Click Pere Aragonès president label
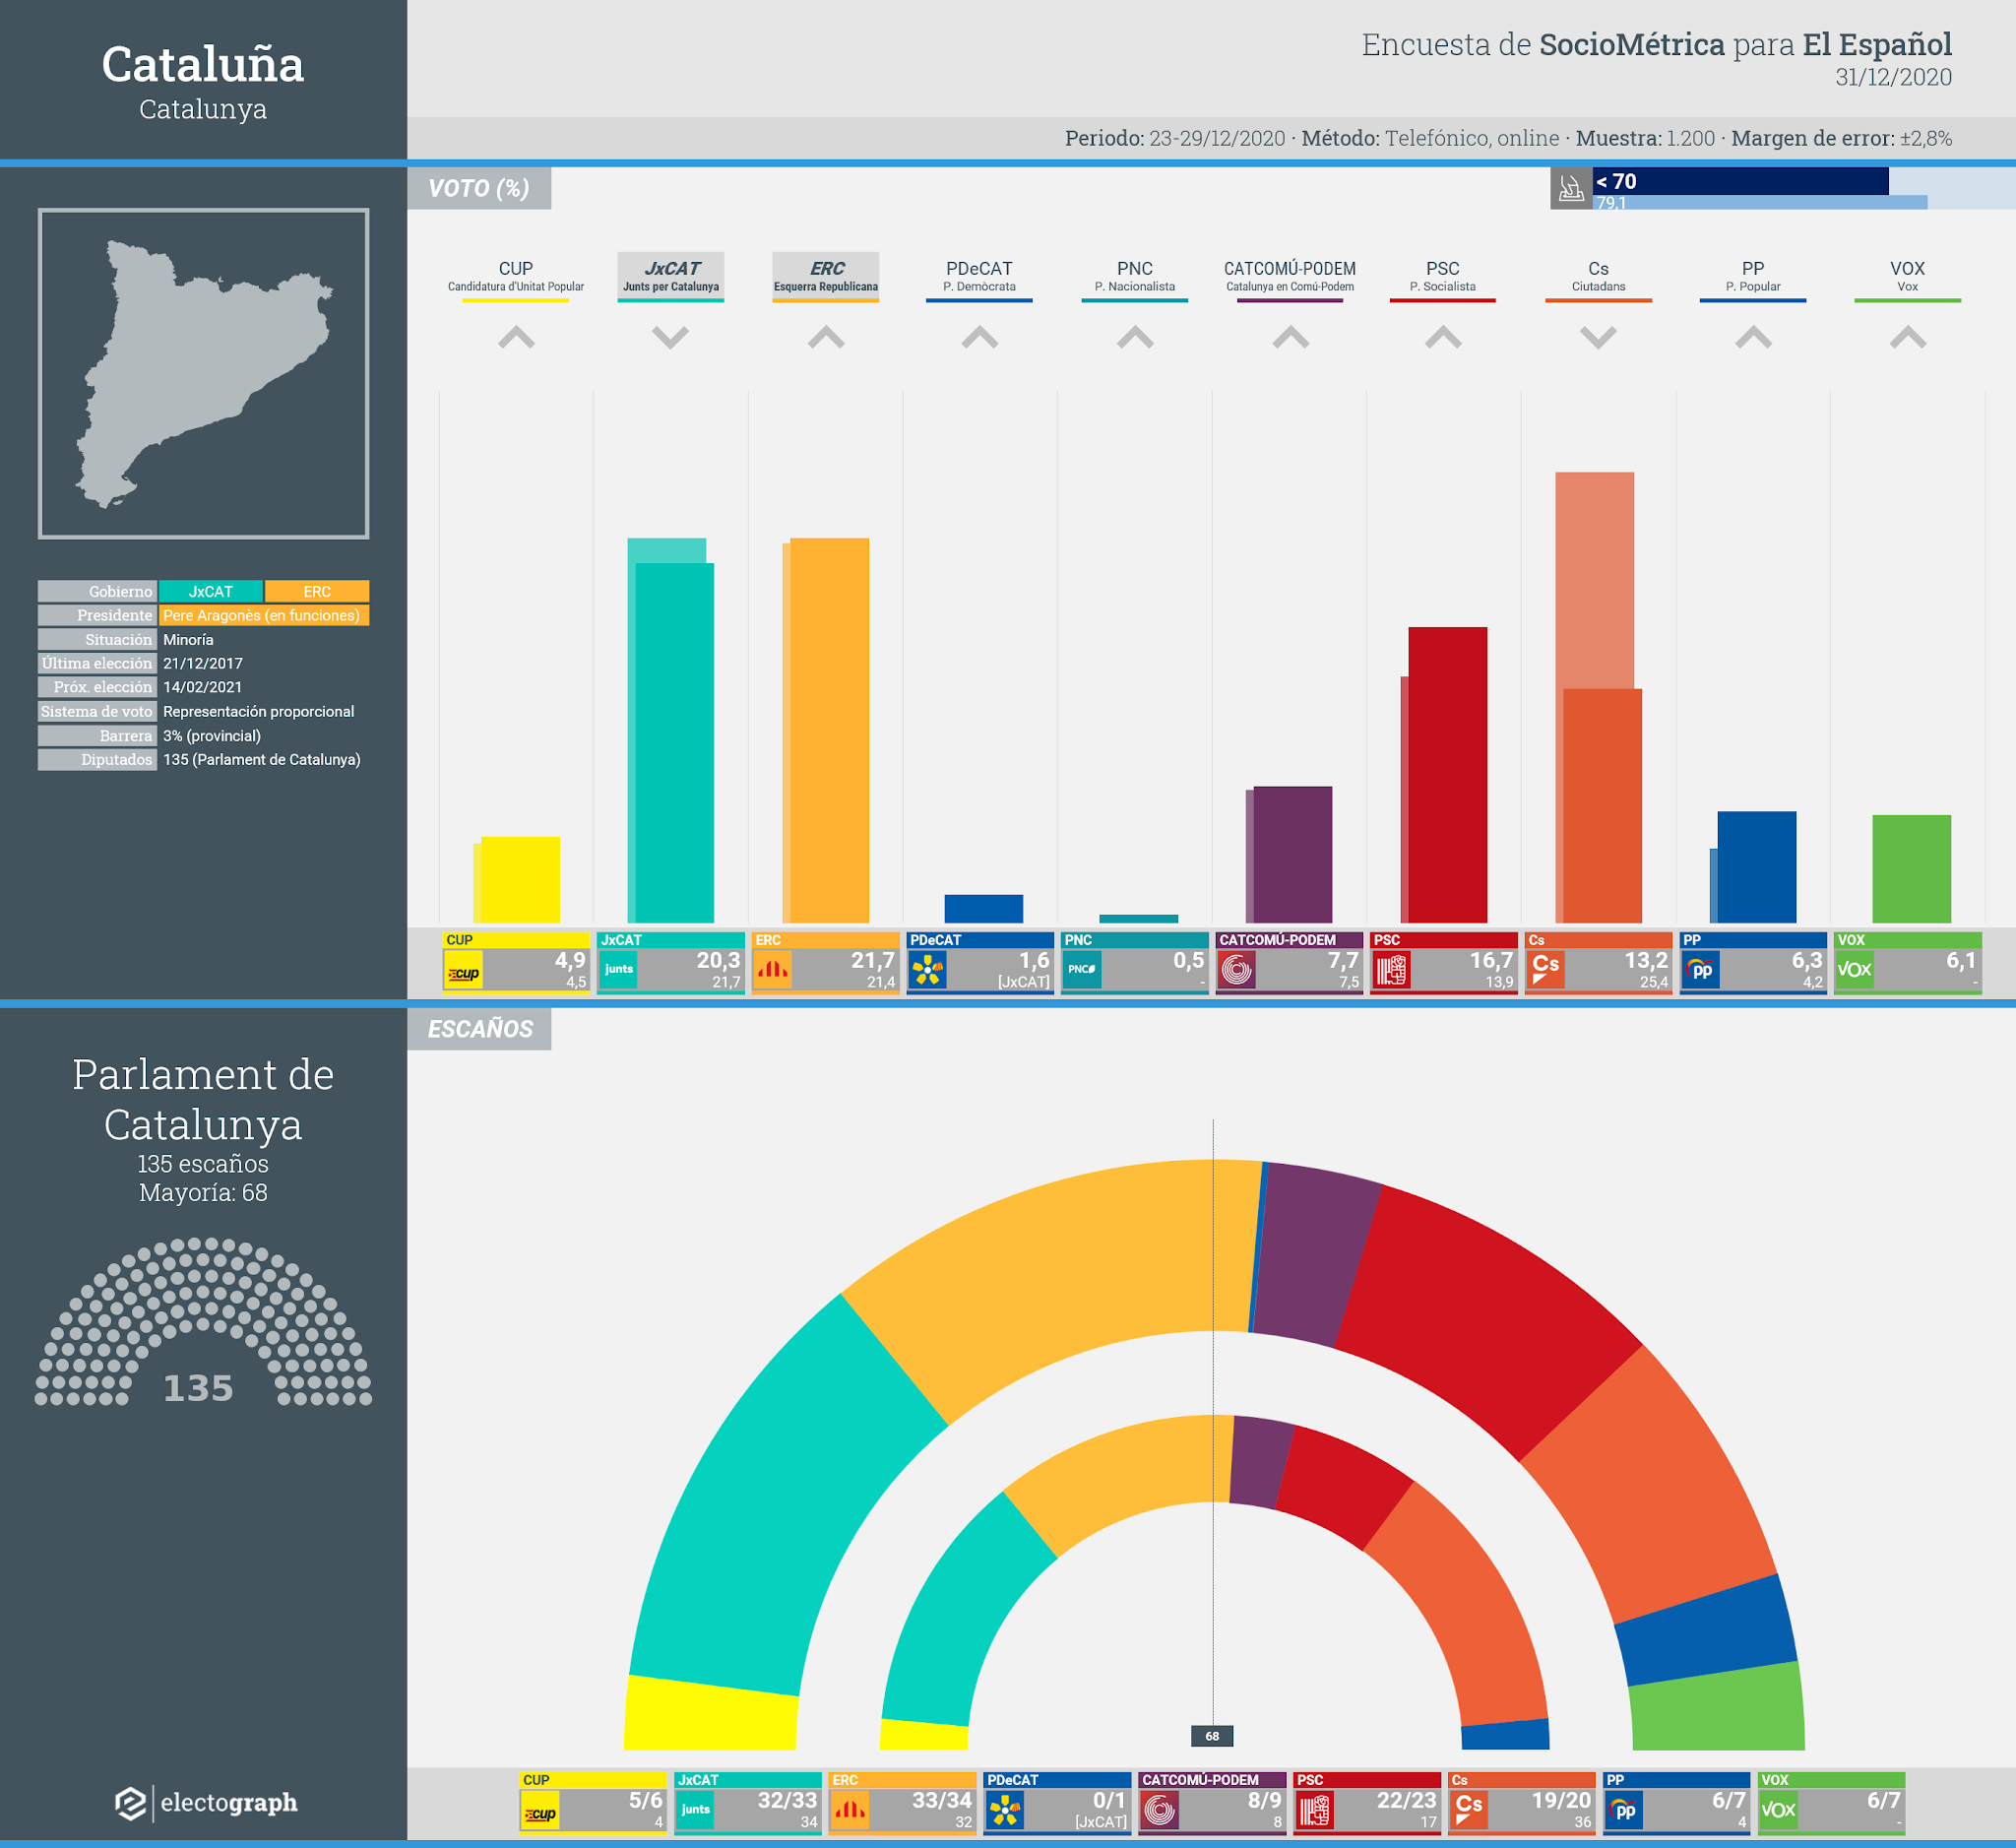Viewport: 2016px width, 1848px height. pos(262,615)
